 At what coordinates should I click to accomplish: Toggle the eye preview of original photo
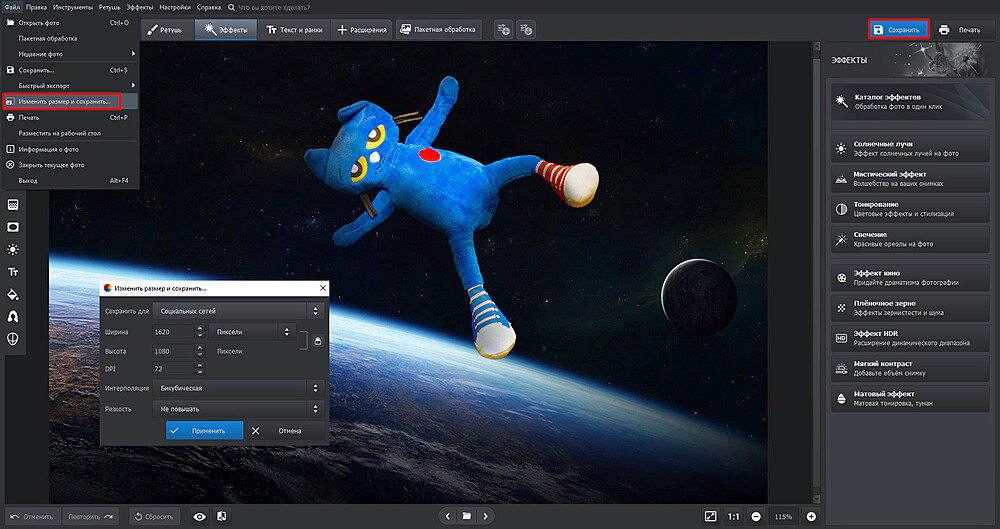click(x=199, y=516)
